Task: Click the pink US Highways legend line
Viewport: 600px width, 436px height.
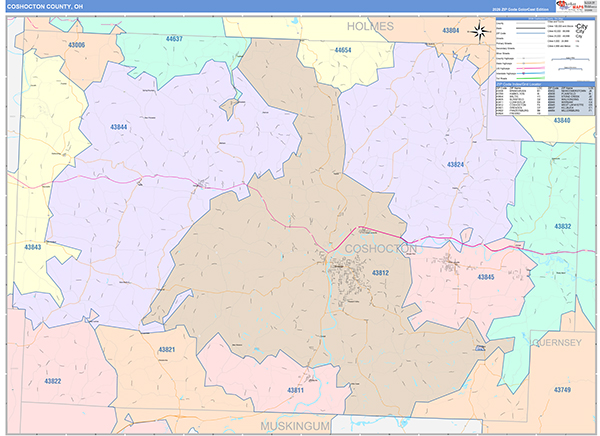Action: click(x=530, y=68)
